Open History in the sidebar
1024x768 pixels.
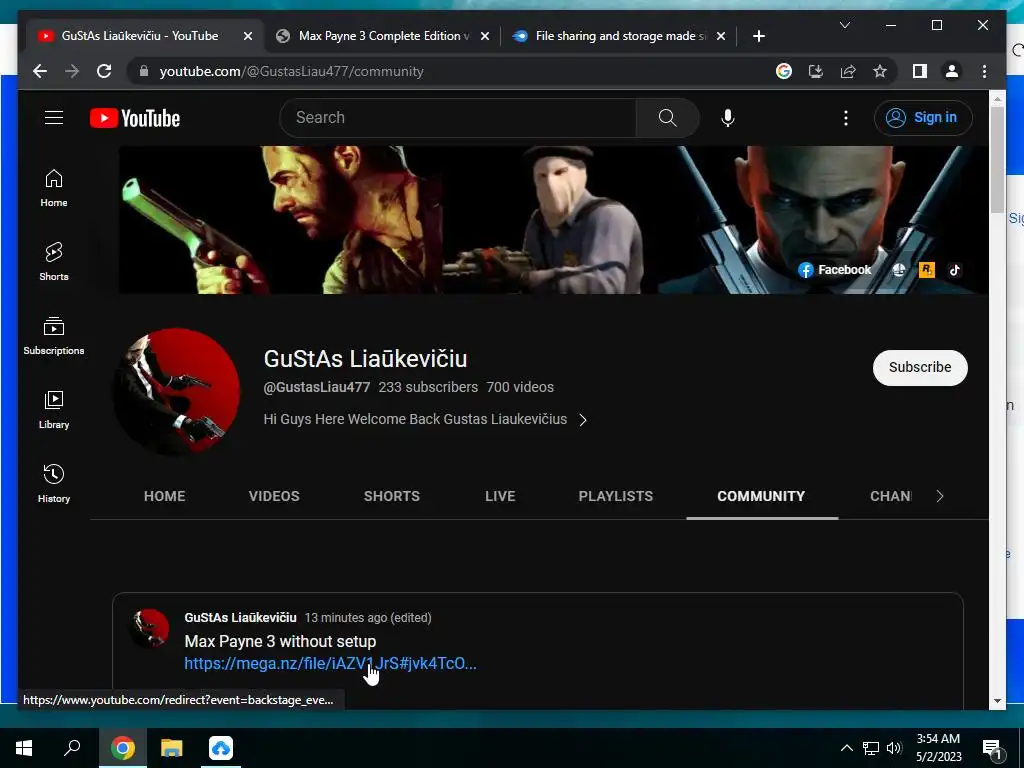[54, 483]
